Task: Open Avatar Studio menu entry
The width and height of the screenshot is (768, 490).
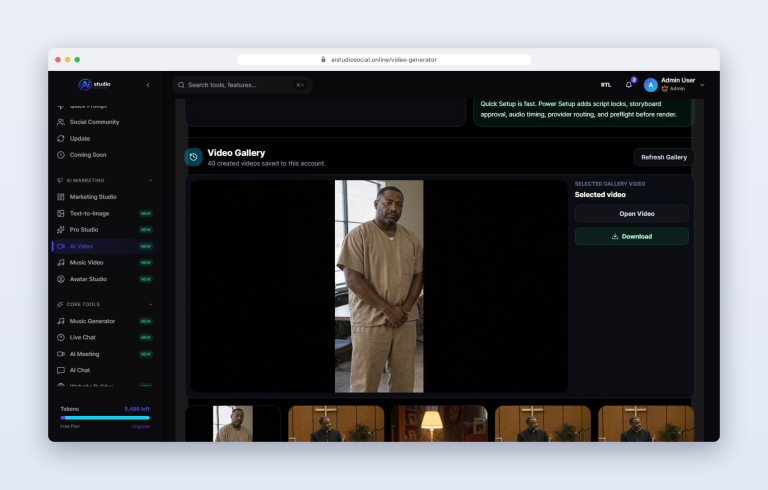Action: 88,279
